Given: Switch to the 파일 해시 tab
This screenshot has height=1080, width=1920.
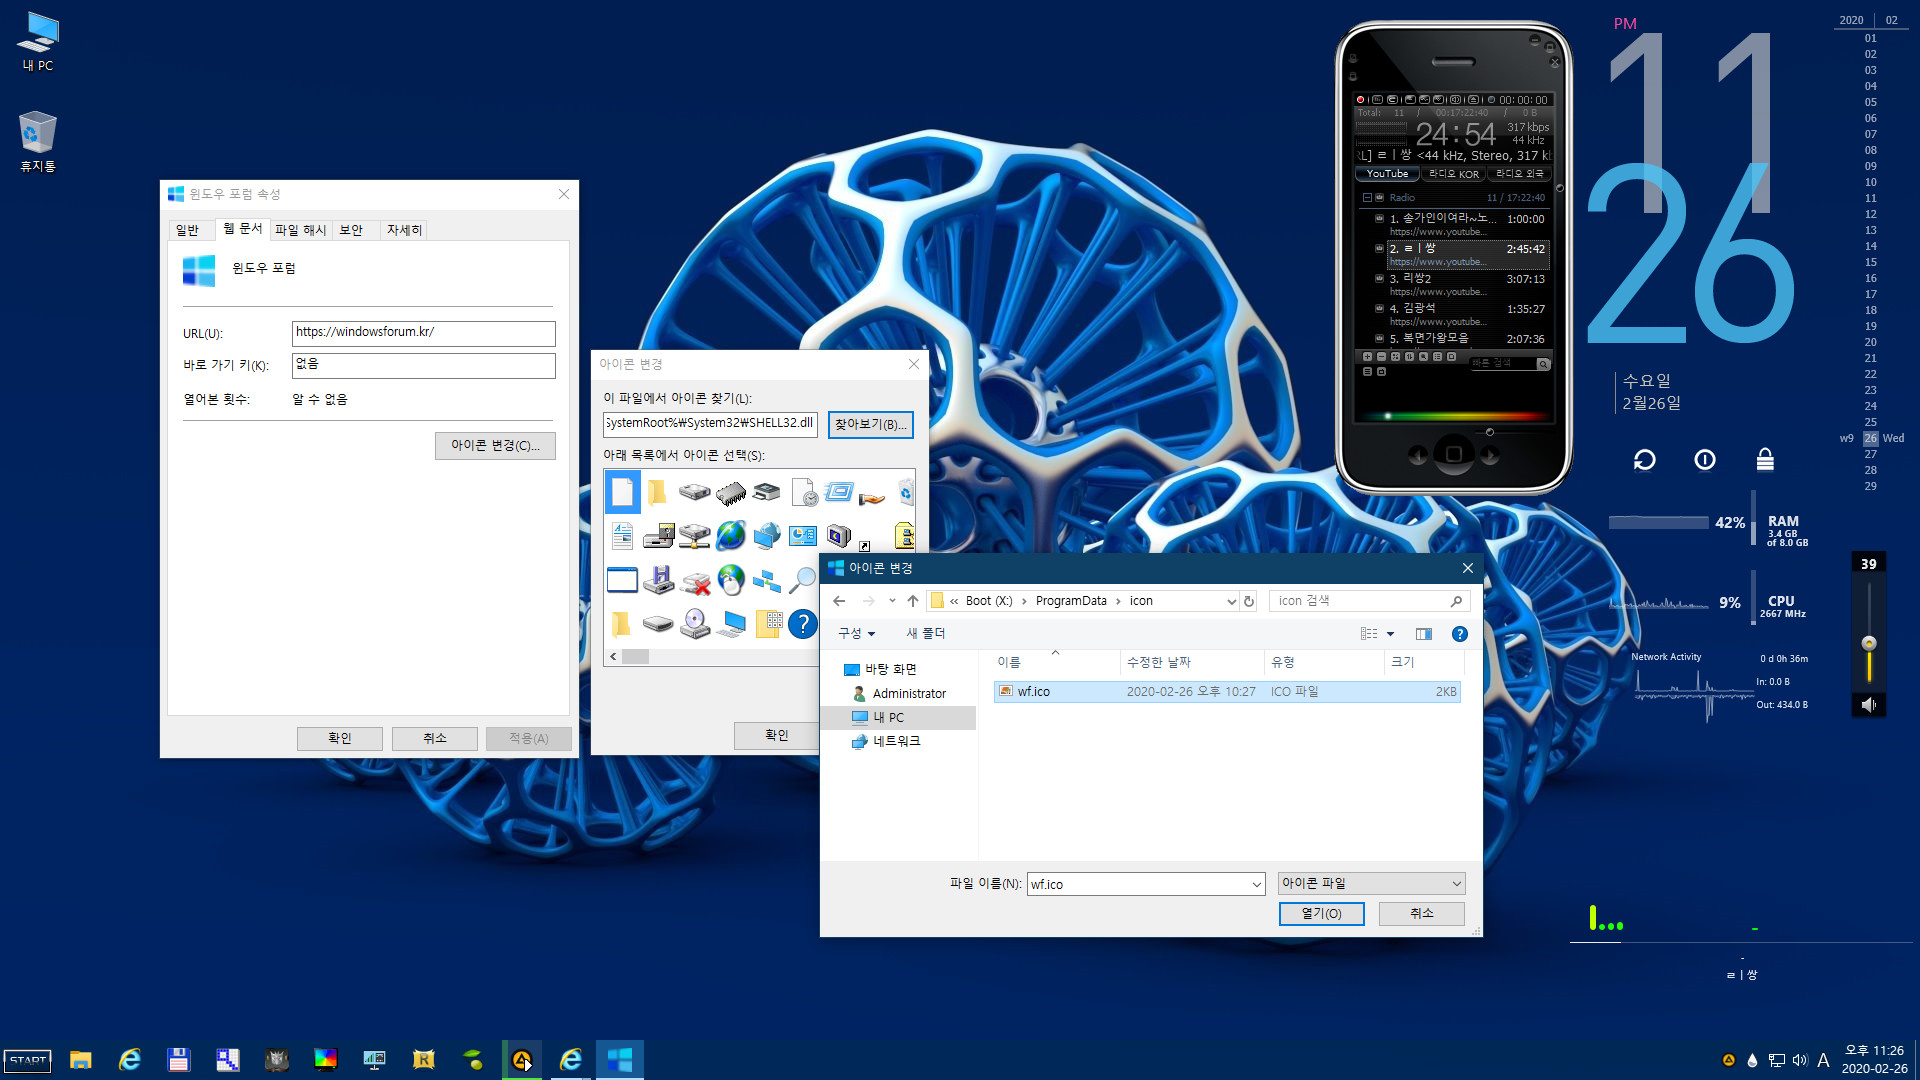Looking at the screenshot, I should 301,231.
